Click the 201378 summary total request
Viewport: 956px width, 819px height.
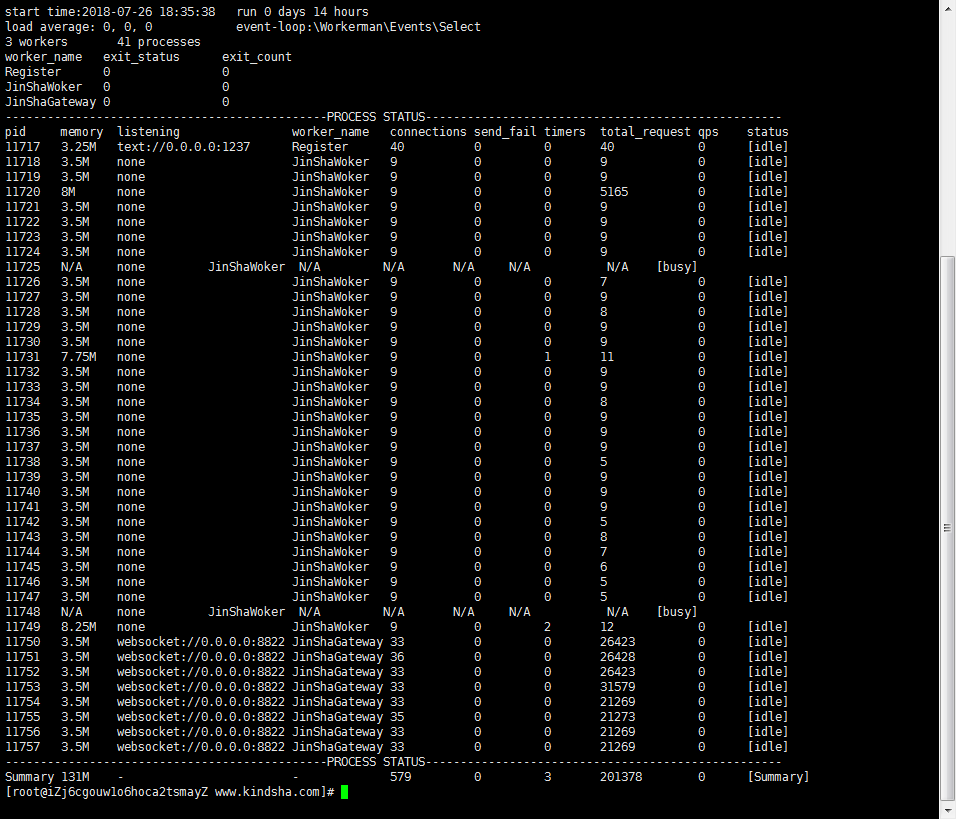(x=621, y=777)
